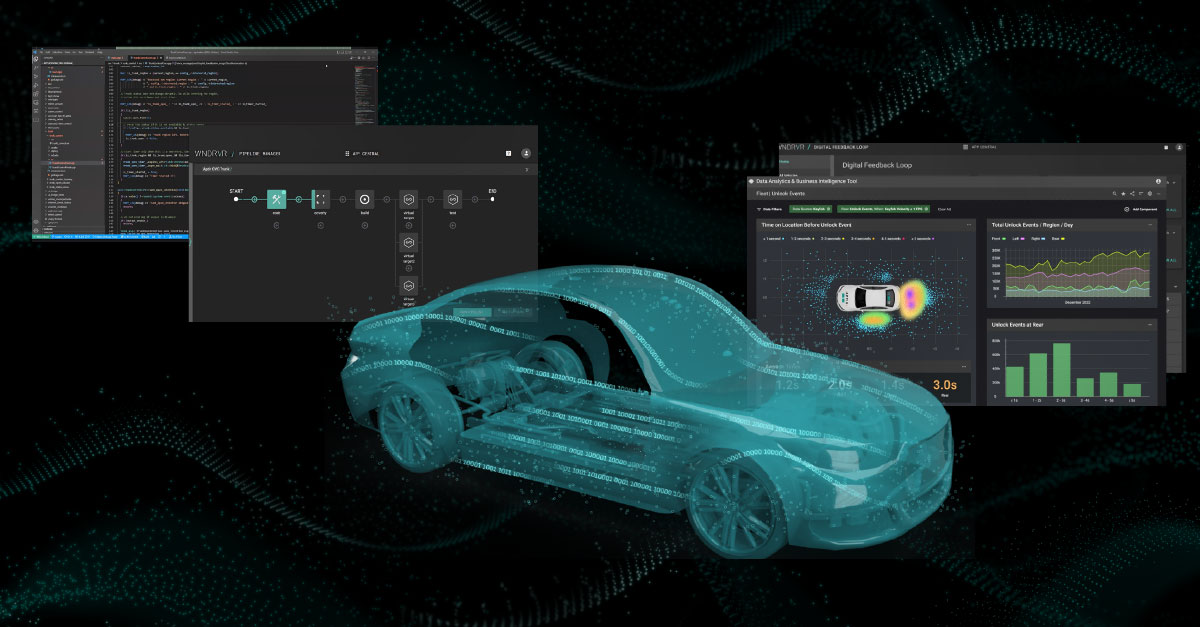Select the build stage node

[365, 199]
